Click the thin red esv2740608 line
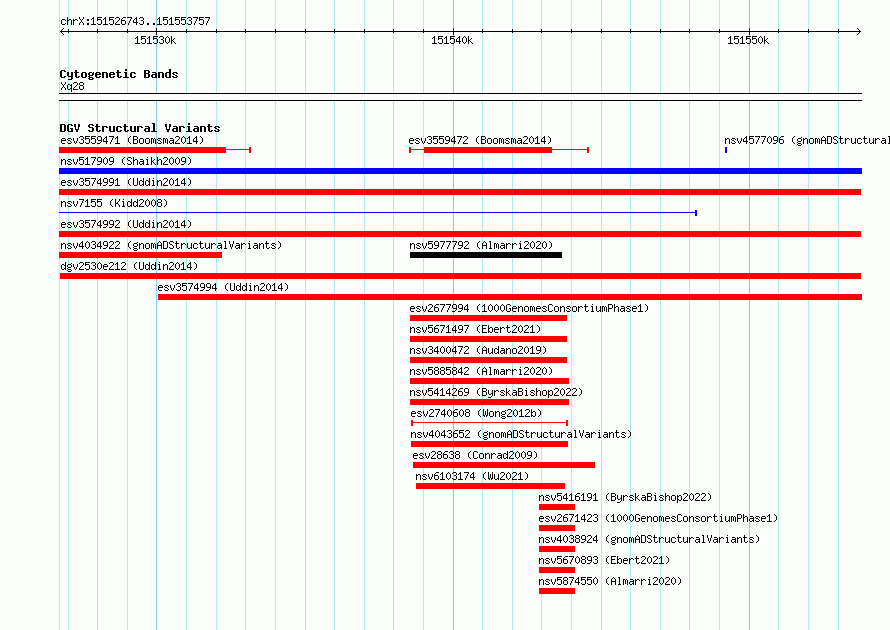Viewport: 890px width, 630px height. click(x=489, y=423)
